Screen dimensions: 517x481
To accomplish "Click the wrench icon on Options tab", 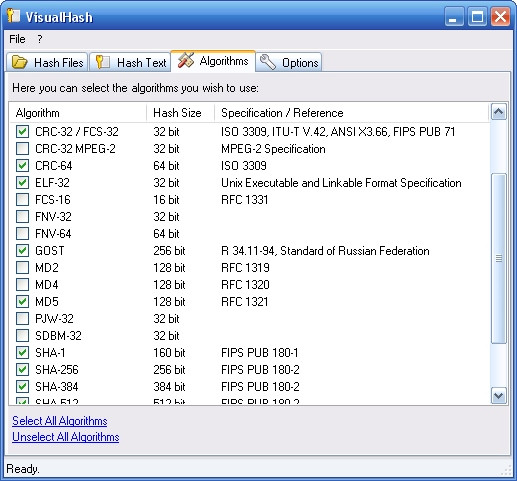I will click(x=268, y=62).
